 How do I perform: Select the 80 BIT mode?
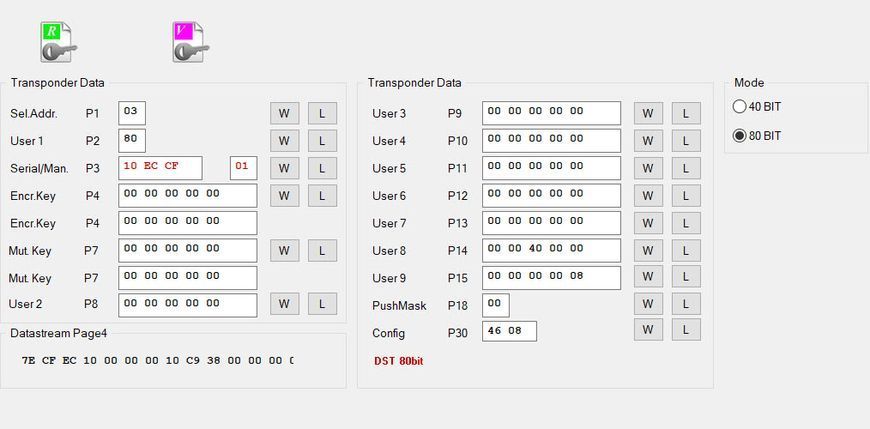(756, 136)
